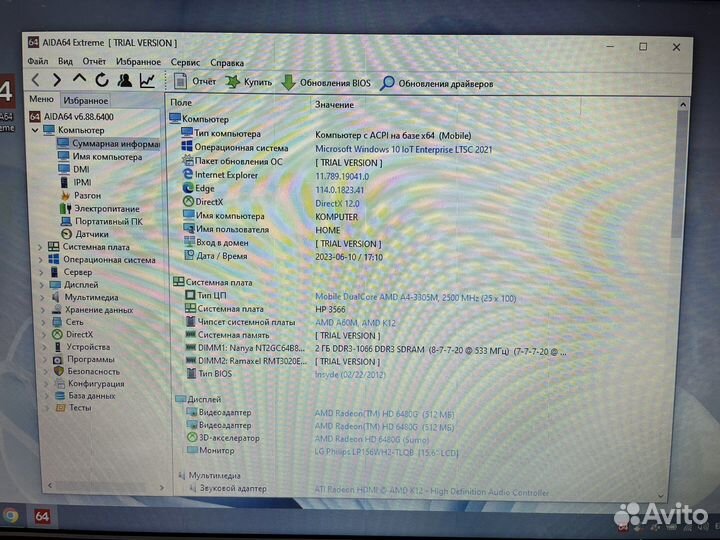Expand the Сеть tree node
Screen dimensions: 720x540
43,322
